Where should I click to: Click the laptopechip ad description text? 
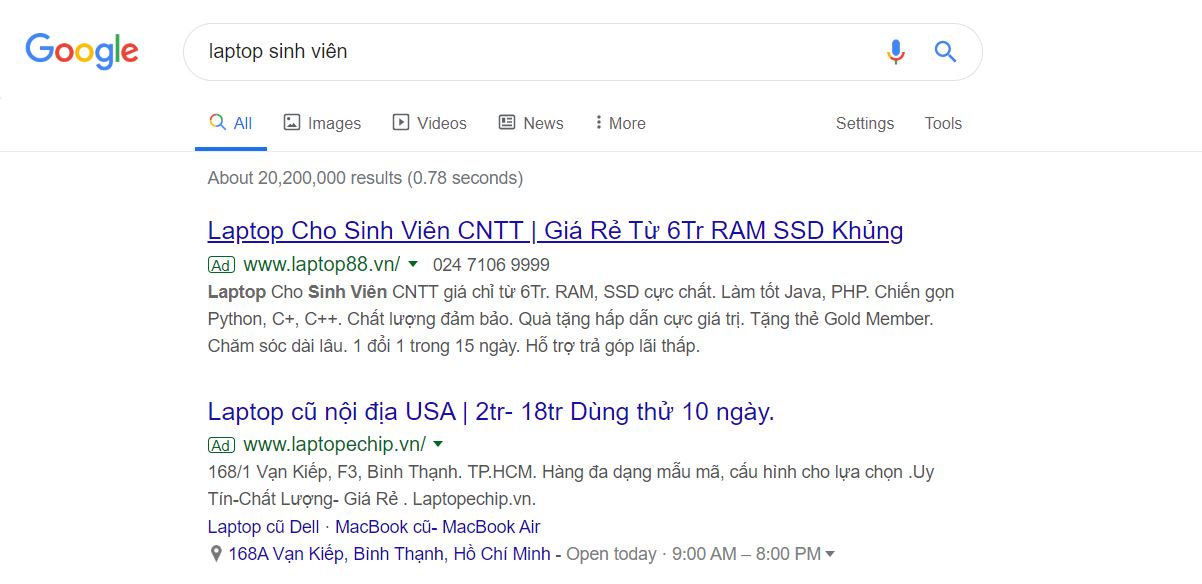pyautogui.click(x=571, y=484)
